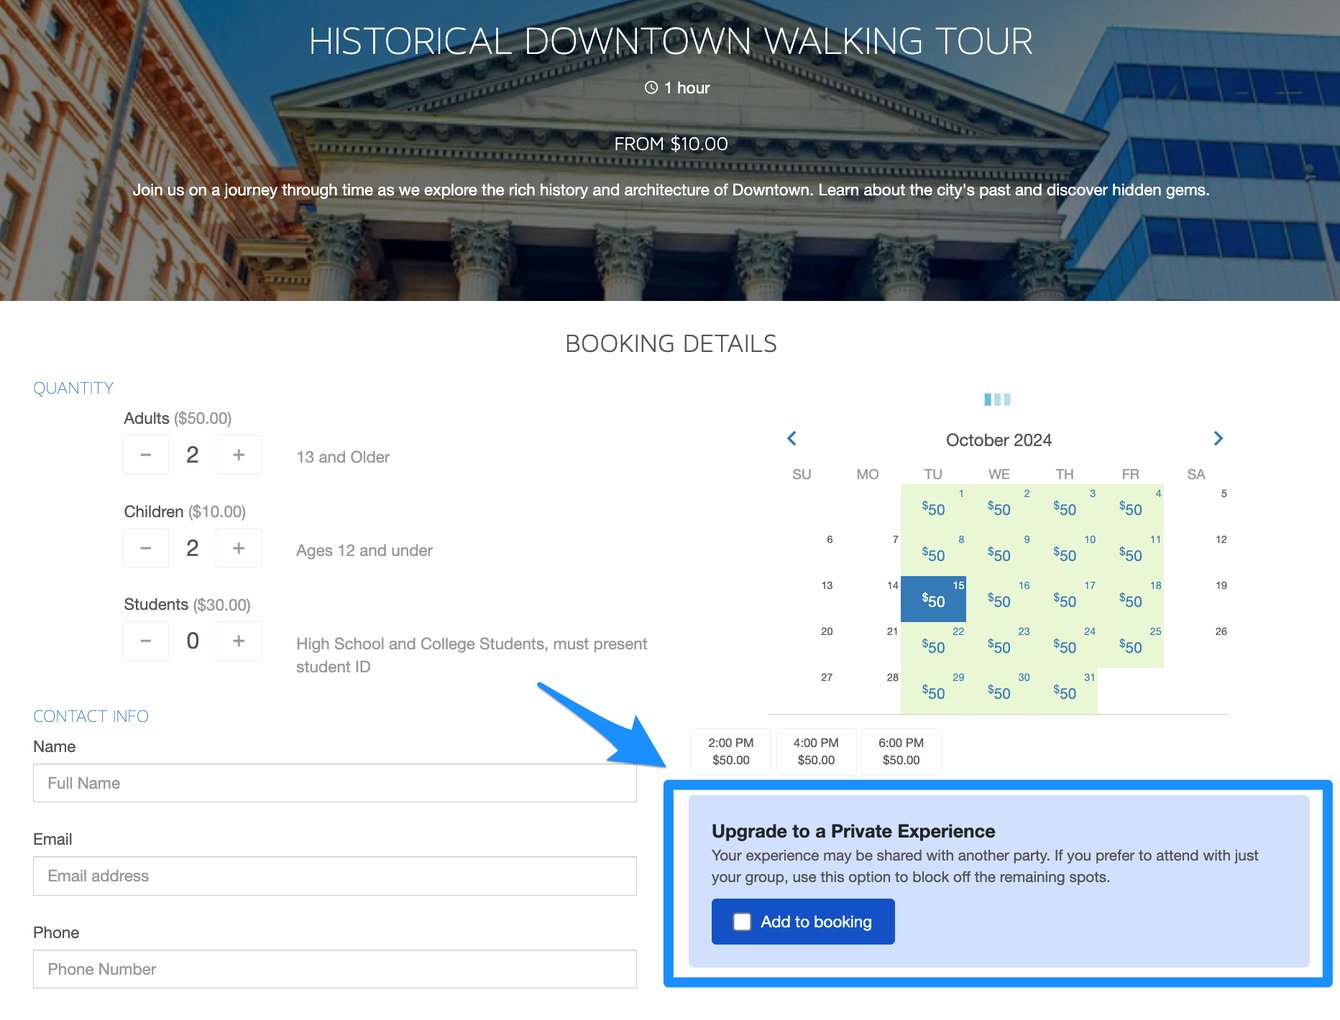Click the Full Name input field
The image size is (1340, 1020).
point(335,783)
